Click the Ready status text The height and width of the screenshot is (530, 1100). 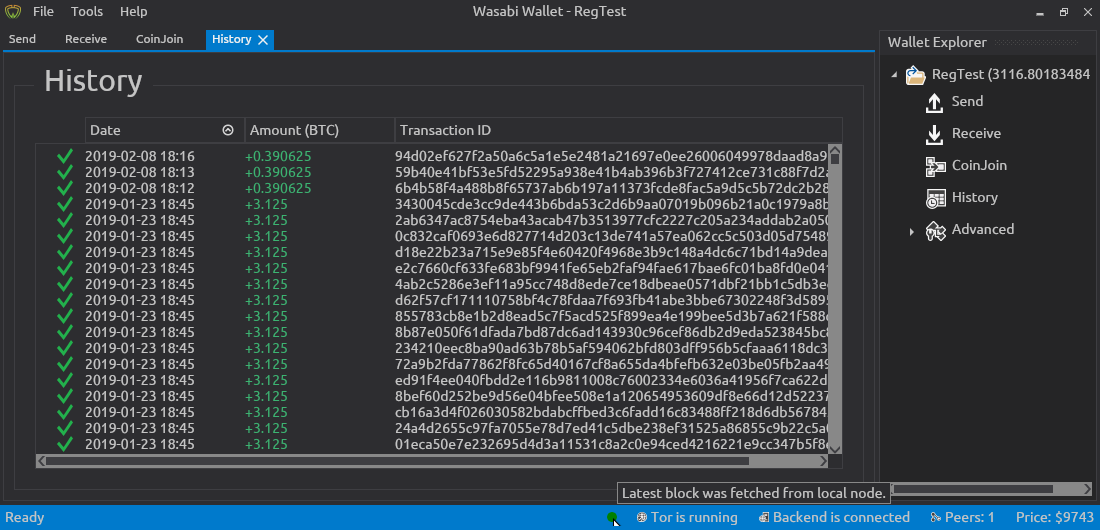pos(25,518)
